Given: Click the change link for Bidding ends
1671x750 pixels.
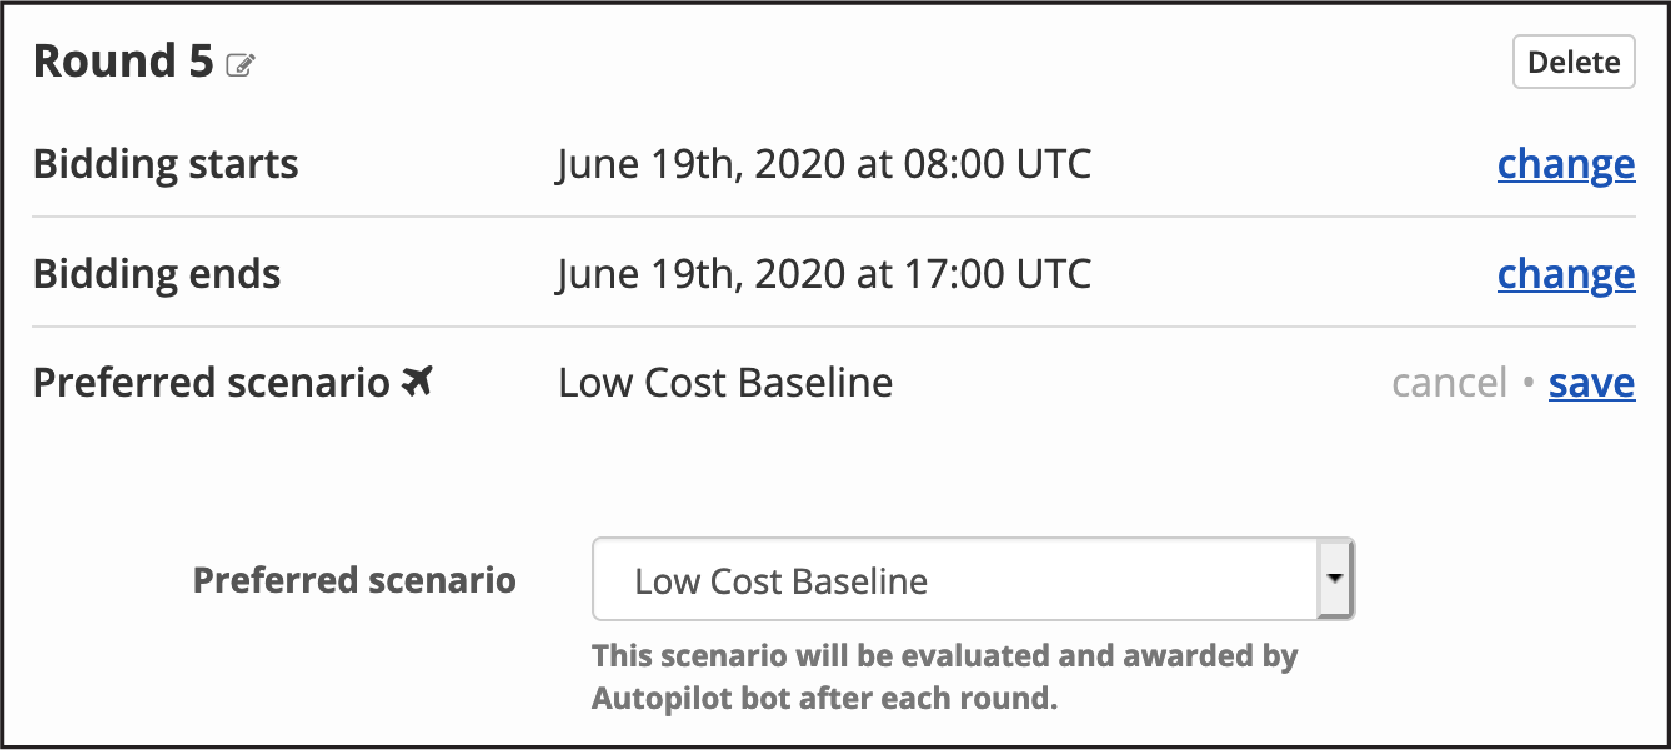Looking at the screenshot, I should point(1566,274).
